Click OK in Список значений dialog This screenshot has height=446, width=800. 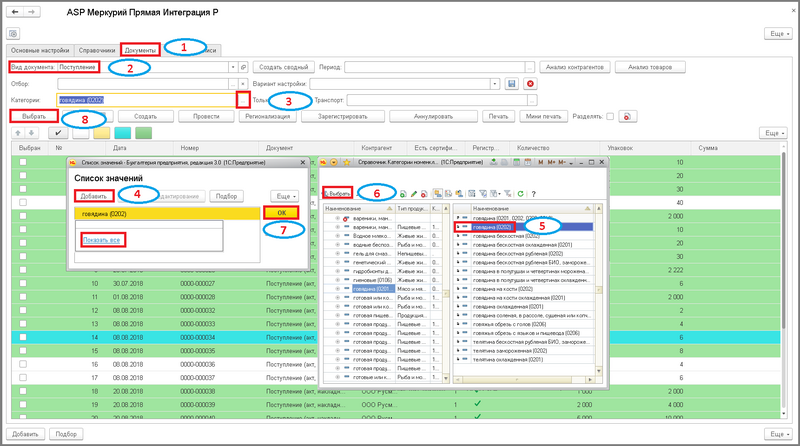pyautogui.click(x=281, y=213)
